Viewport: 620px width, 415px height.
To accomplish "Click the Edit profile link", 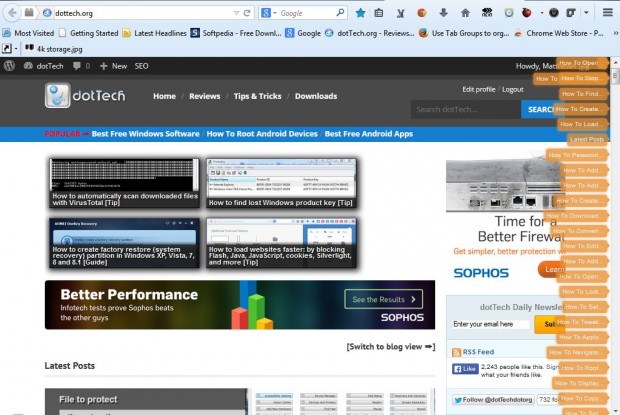I will pyautogui.click(x=479, y=89).
